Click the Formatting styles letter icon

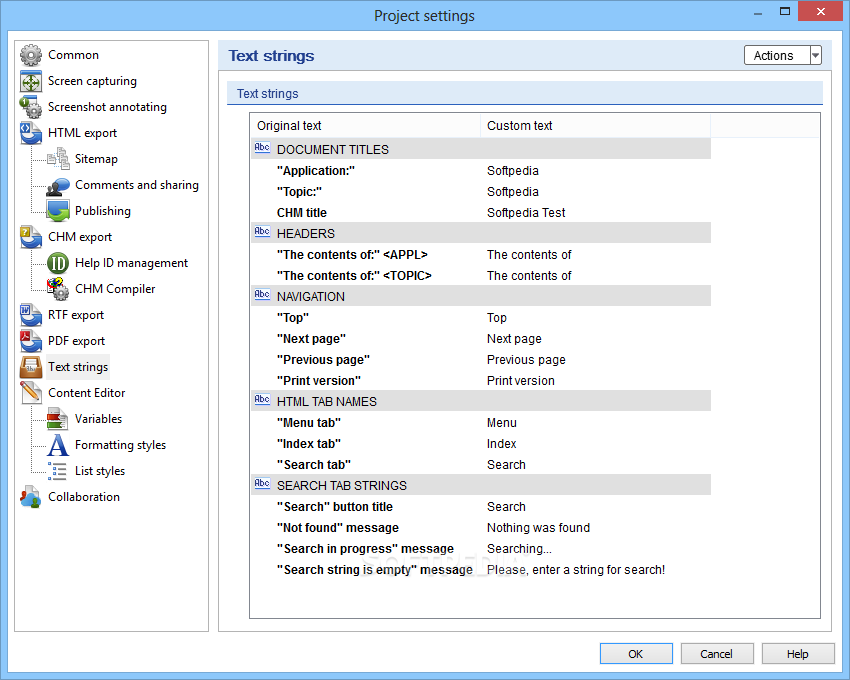click(58, 445)
